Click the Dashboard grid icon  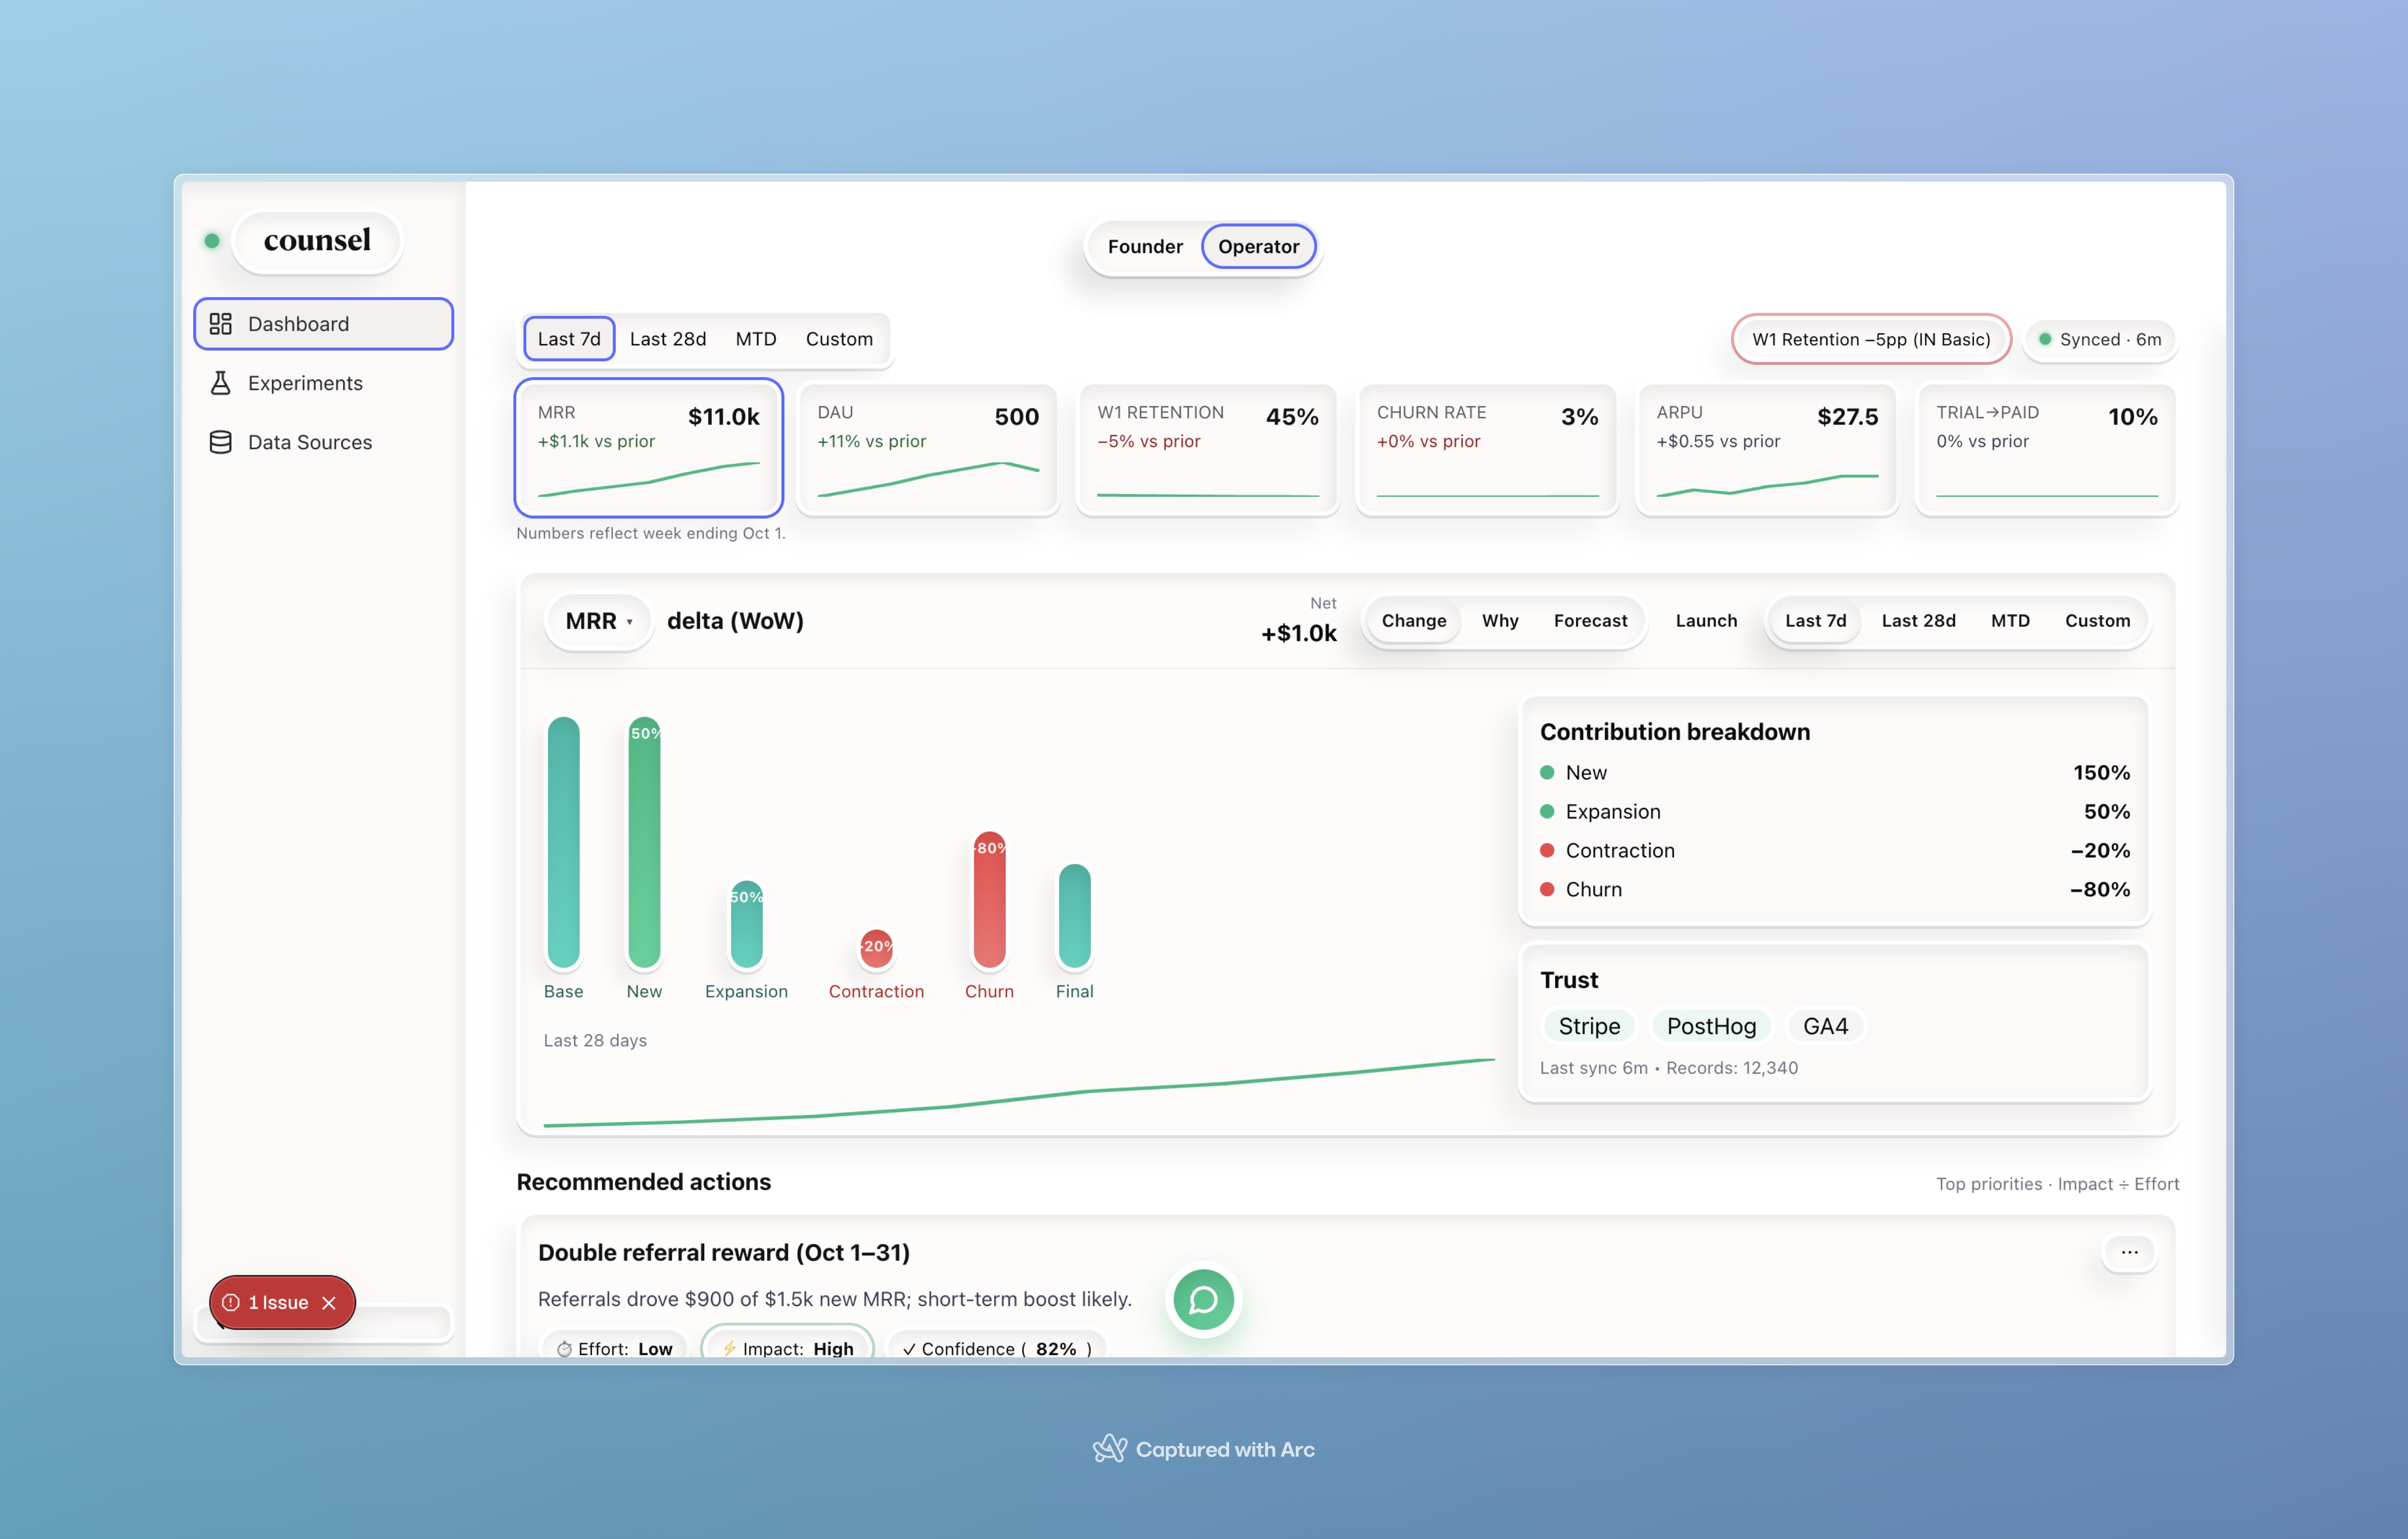click(220, 324)
